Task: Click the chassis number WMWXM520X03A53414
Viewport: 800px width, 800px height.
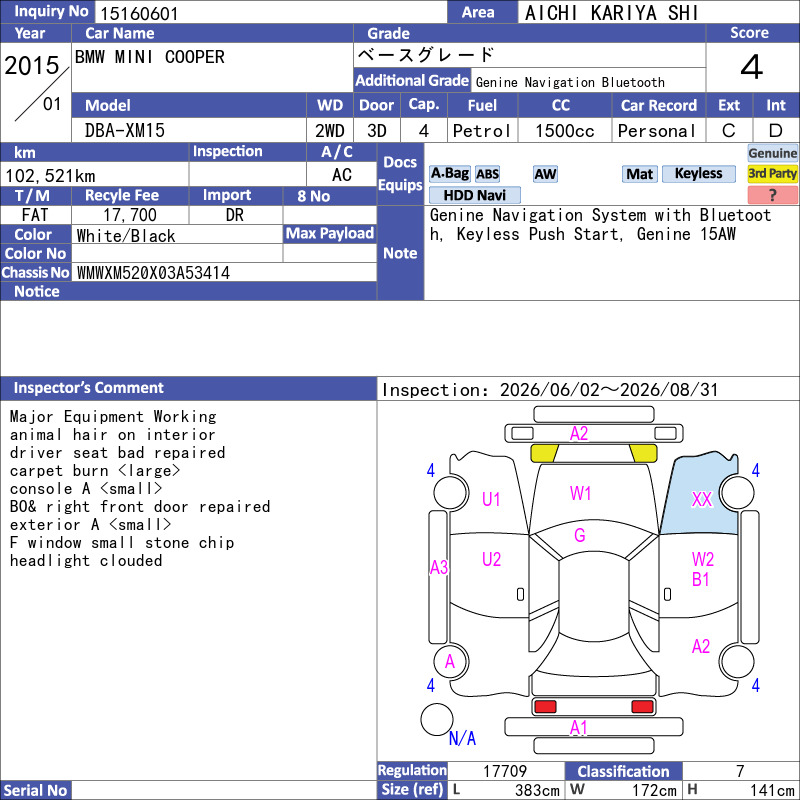Action: pos(153,272)
